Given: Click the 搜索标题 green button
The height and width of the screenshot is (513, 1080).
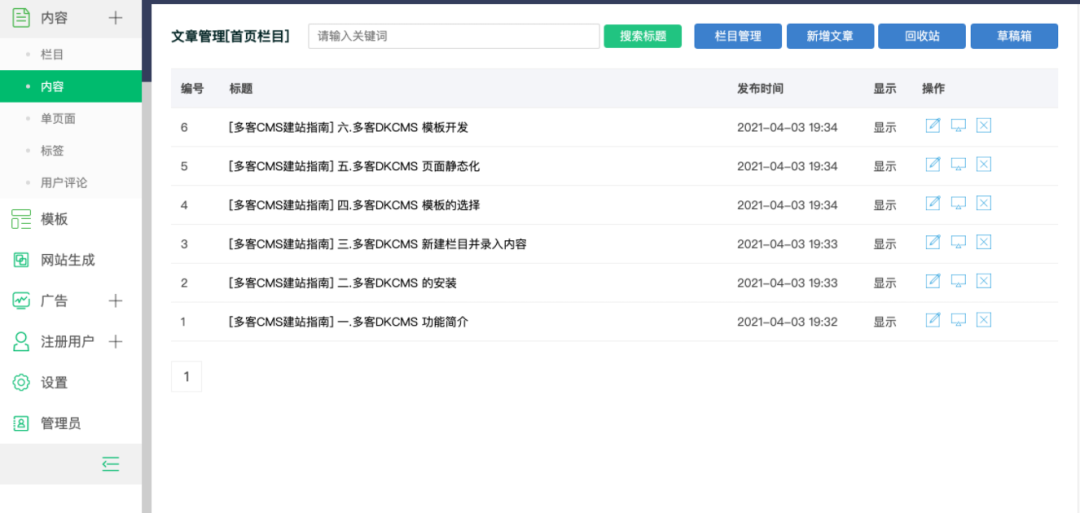Looking at the screenshot, I should point(643,36).
